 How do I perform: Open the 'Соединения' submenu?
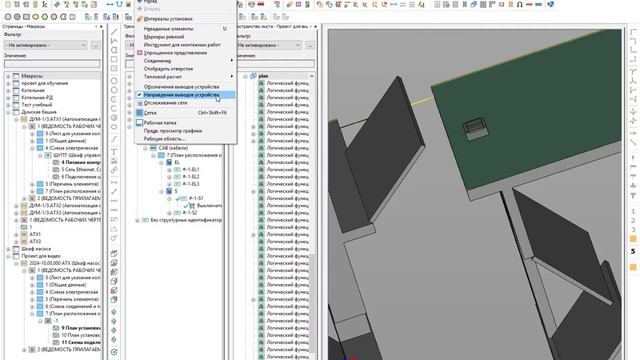pyautogui.click(x=185, y=60)
